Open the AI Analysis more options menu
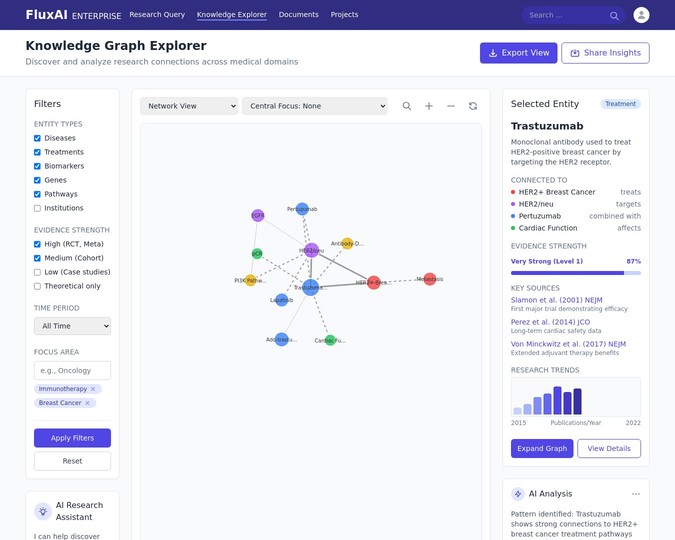 (636, 494)
